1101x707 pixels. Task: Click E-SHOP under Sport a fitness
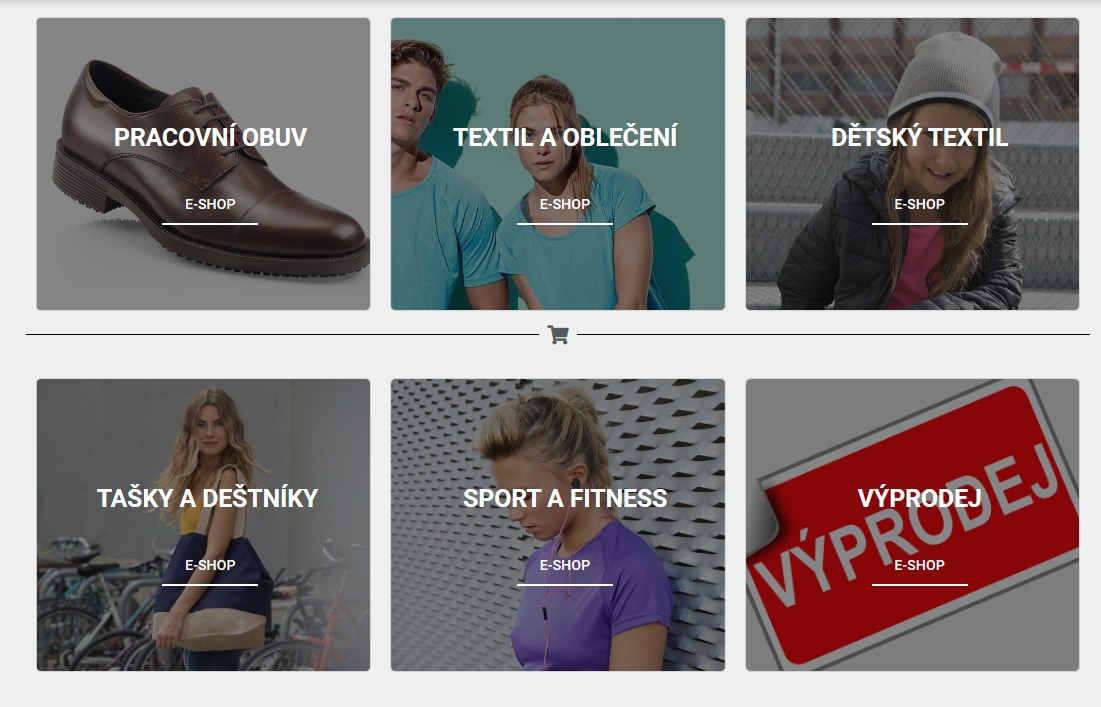[x=565, y=565]
